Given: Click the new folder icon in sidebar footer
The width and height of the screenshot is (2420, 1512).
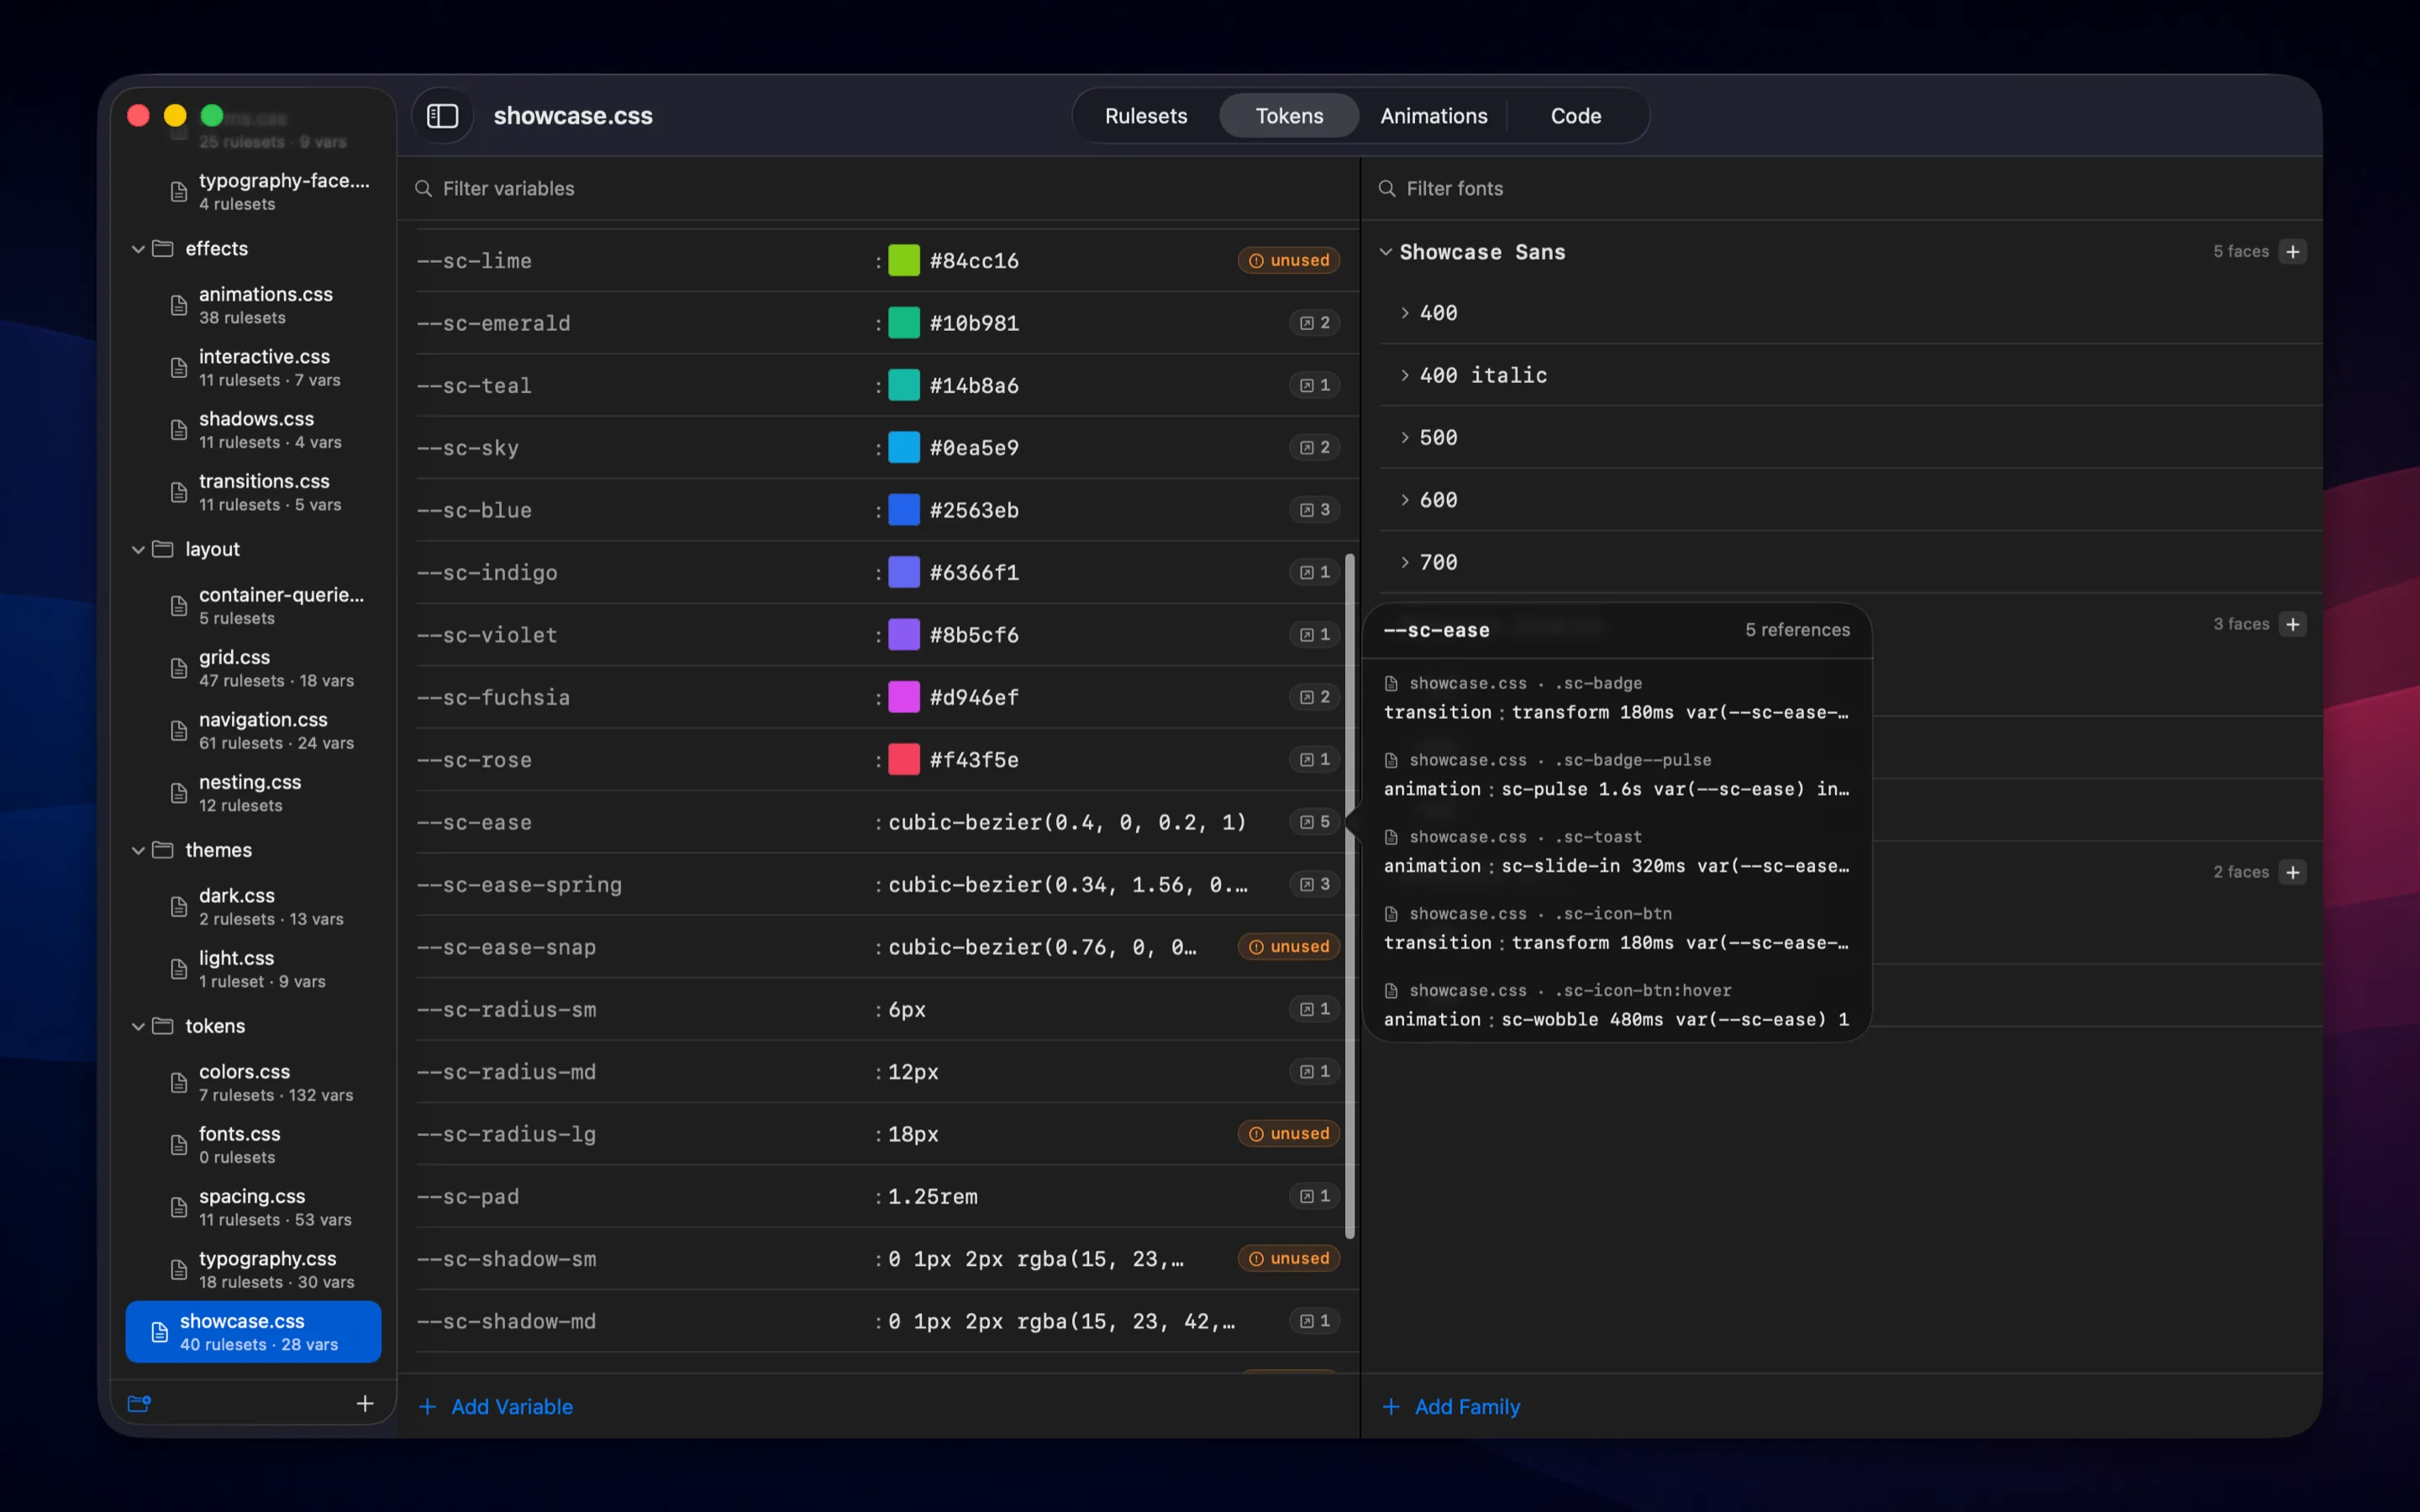Looking at the screenshot, I should point(139,1403).
